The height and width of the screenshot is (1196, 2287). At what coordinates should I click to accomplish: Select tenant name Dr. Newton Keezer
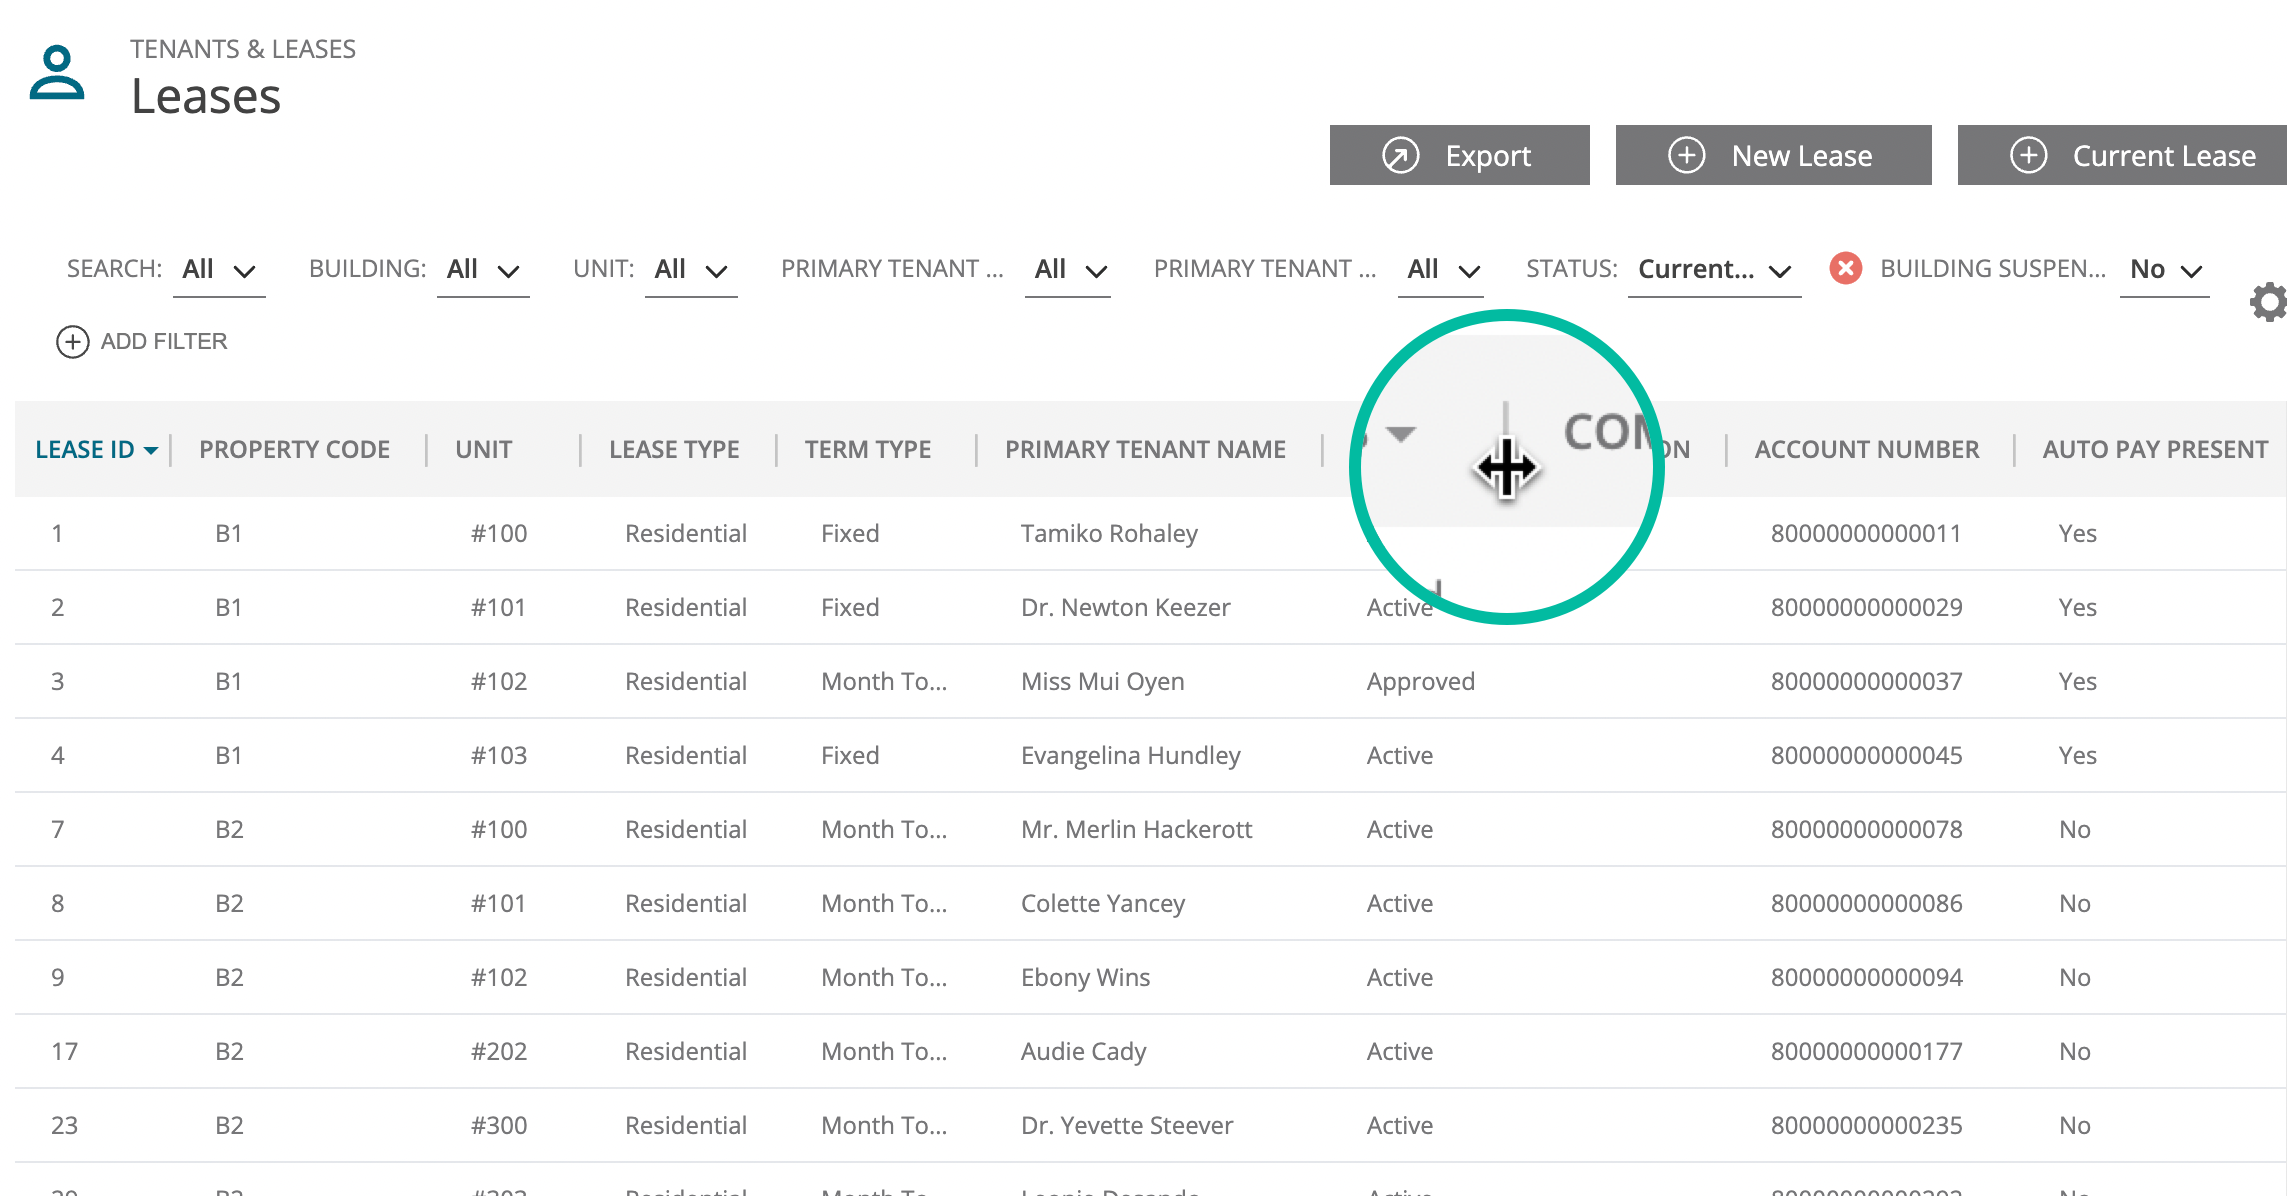pos(1125,608)
